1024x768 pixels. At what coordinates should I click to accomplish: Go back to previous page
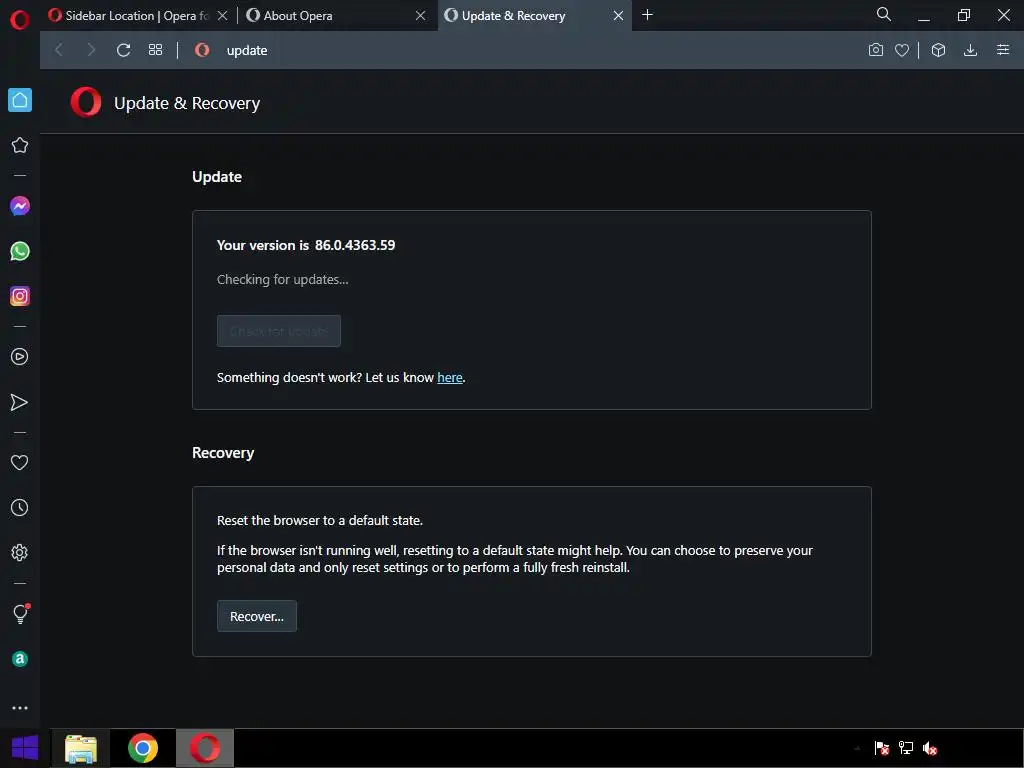59,50
